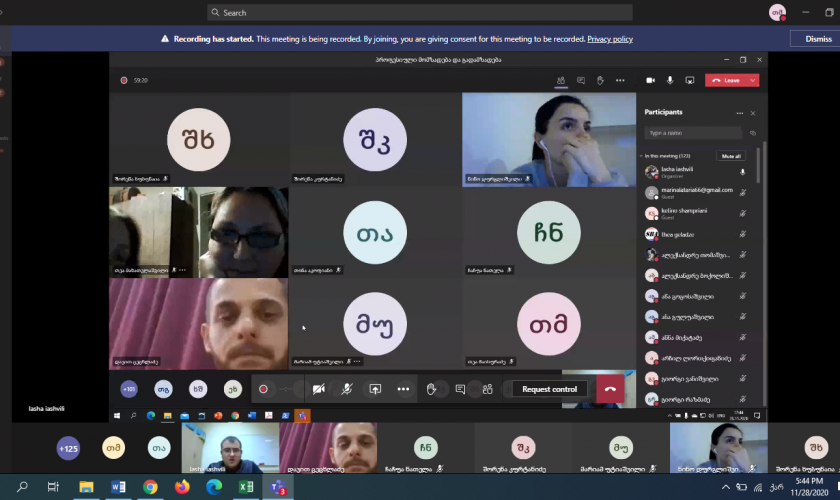Open Microsoft Edge from the taskbar
Screen dimensions: 840x500
click(x=214, y=487)
